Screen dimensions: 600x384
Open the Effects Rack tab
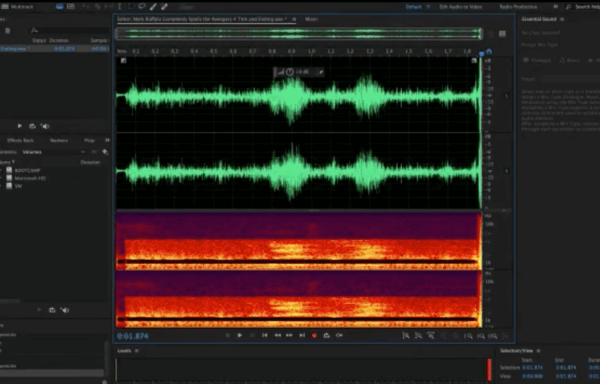click(x=20, y=140)
